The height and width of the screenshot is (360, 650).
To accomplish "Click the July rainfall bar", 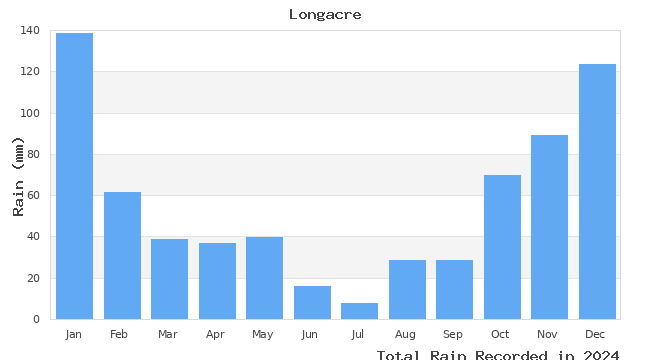I will [x=359, y=311].
